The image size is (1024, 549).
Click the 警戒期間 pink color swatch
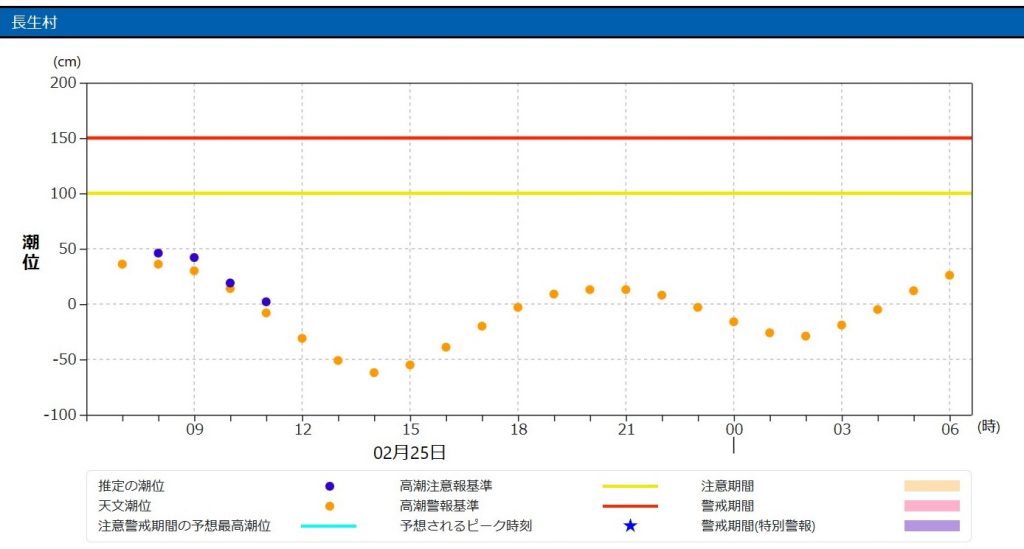[x=932, y=506]
